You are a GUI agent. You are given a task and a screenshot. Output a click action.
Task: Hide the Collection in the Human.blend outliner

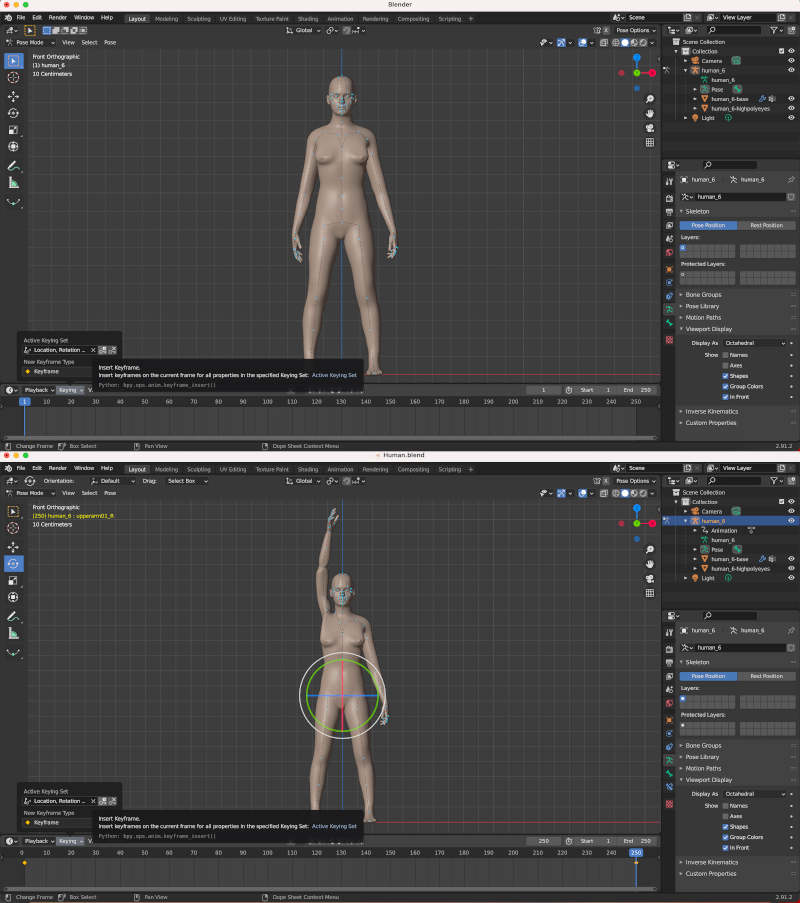pyautogui.click(x=791, y=502)
